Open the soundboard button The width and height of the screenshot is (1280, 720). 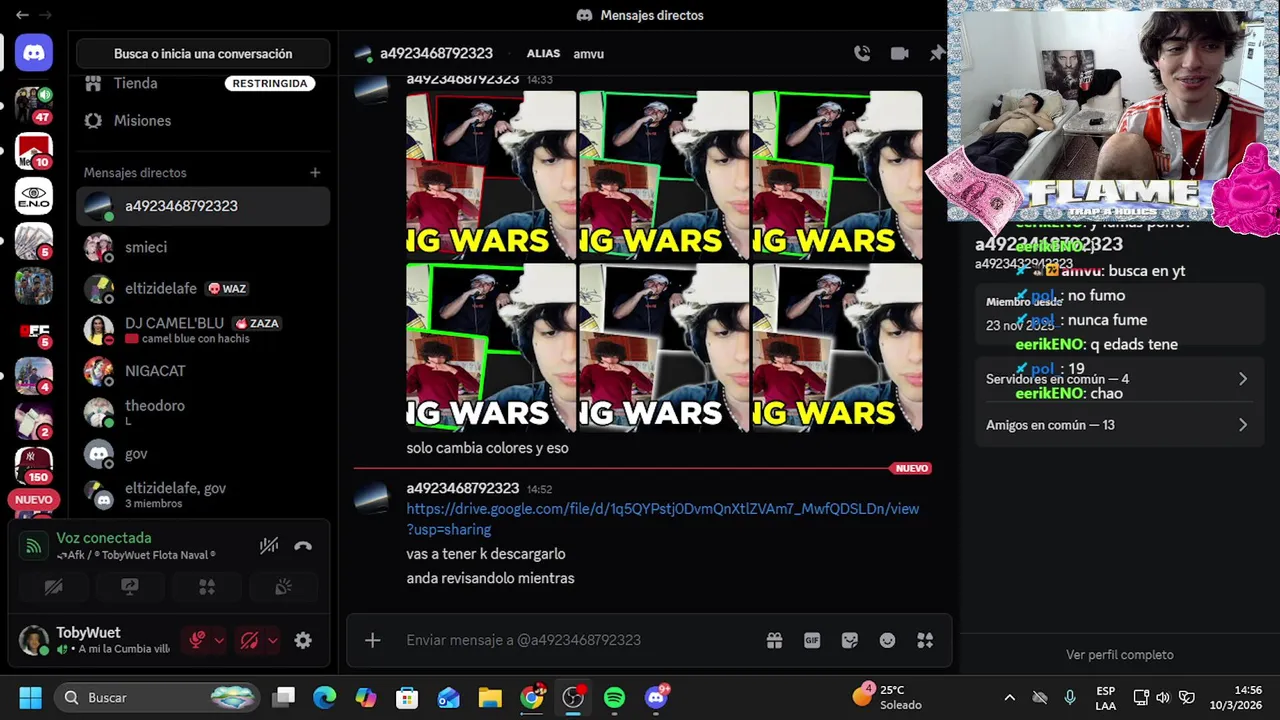tap(283, 587)
